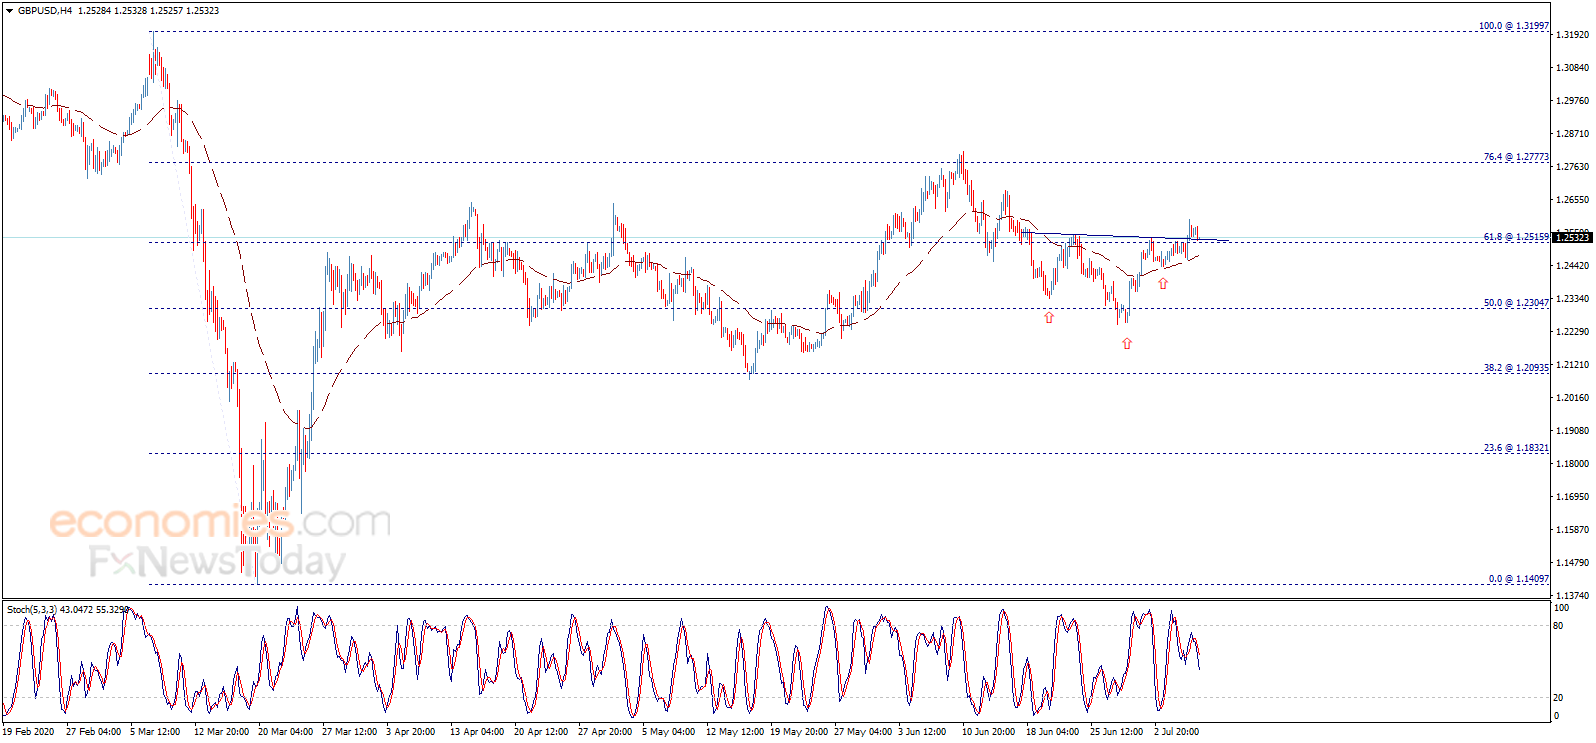Expand the triangle menu beside GBPUSD,H4
The width and height of the screenshot is (1596, 743).
click(x=10, y=10)
